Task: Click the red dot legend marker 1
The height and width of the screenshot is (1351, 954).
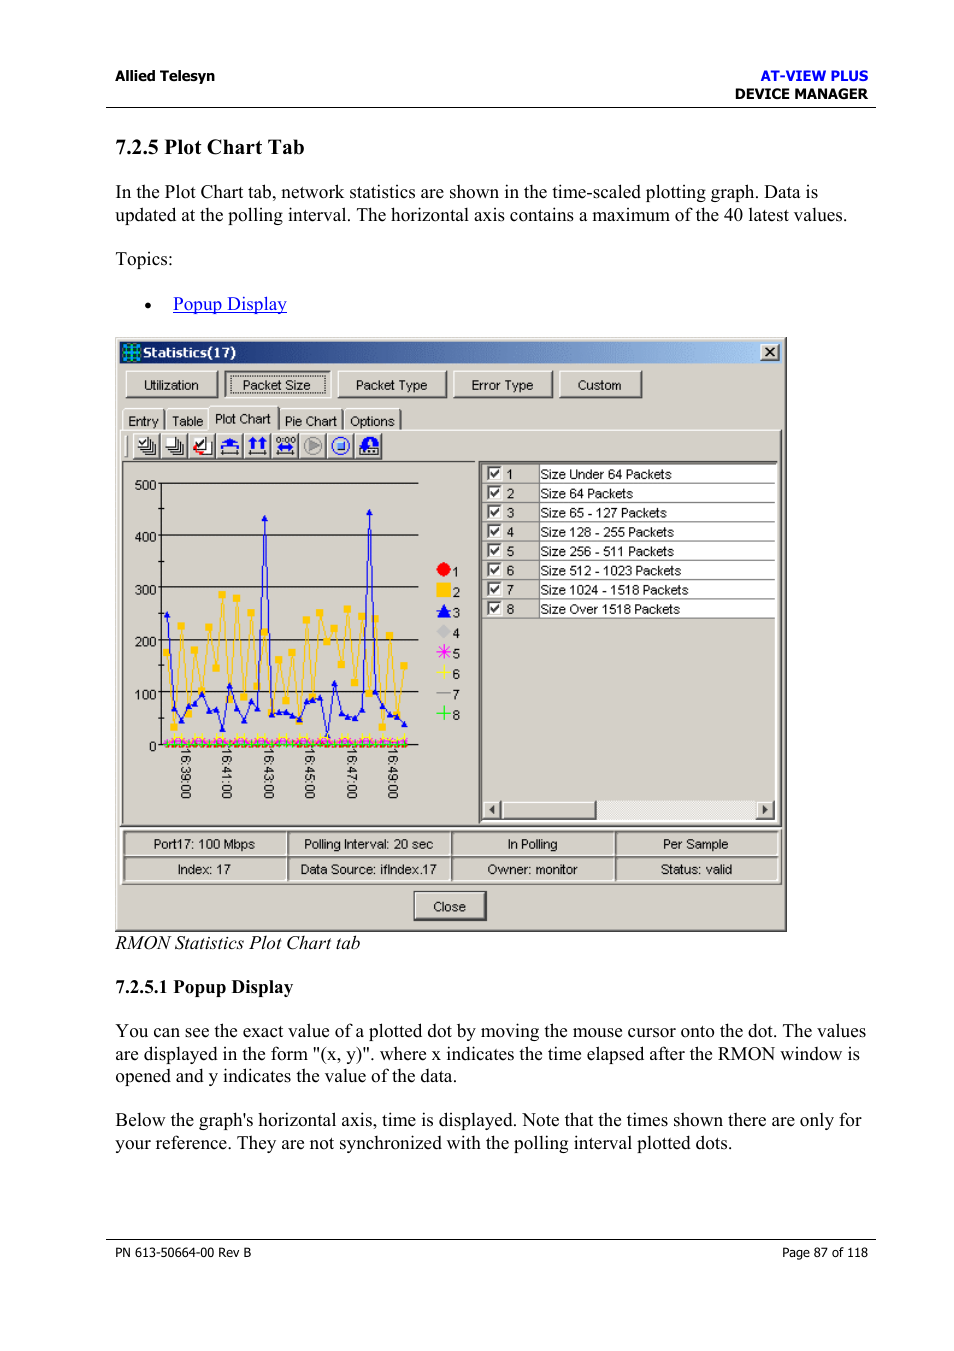Action: pos(443,569)
